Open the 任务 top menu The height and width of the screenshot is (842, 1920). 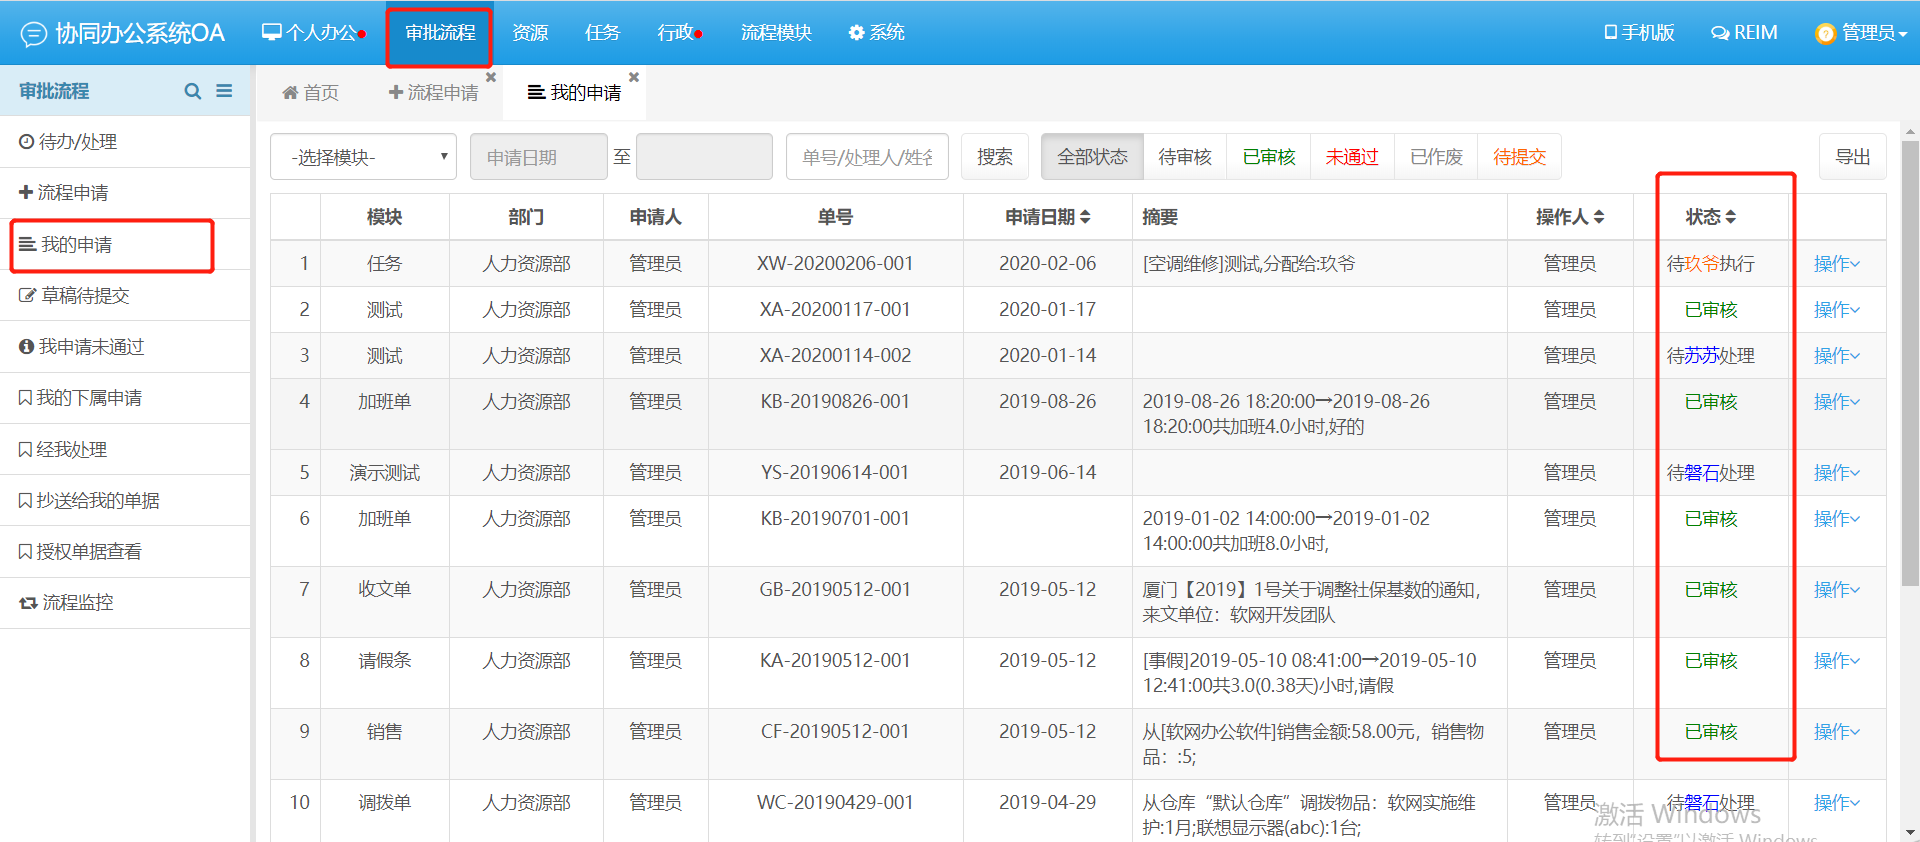click(602, 33)
